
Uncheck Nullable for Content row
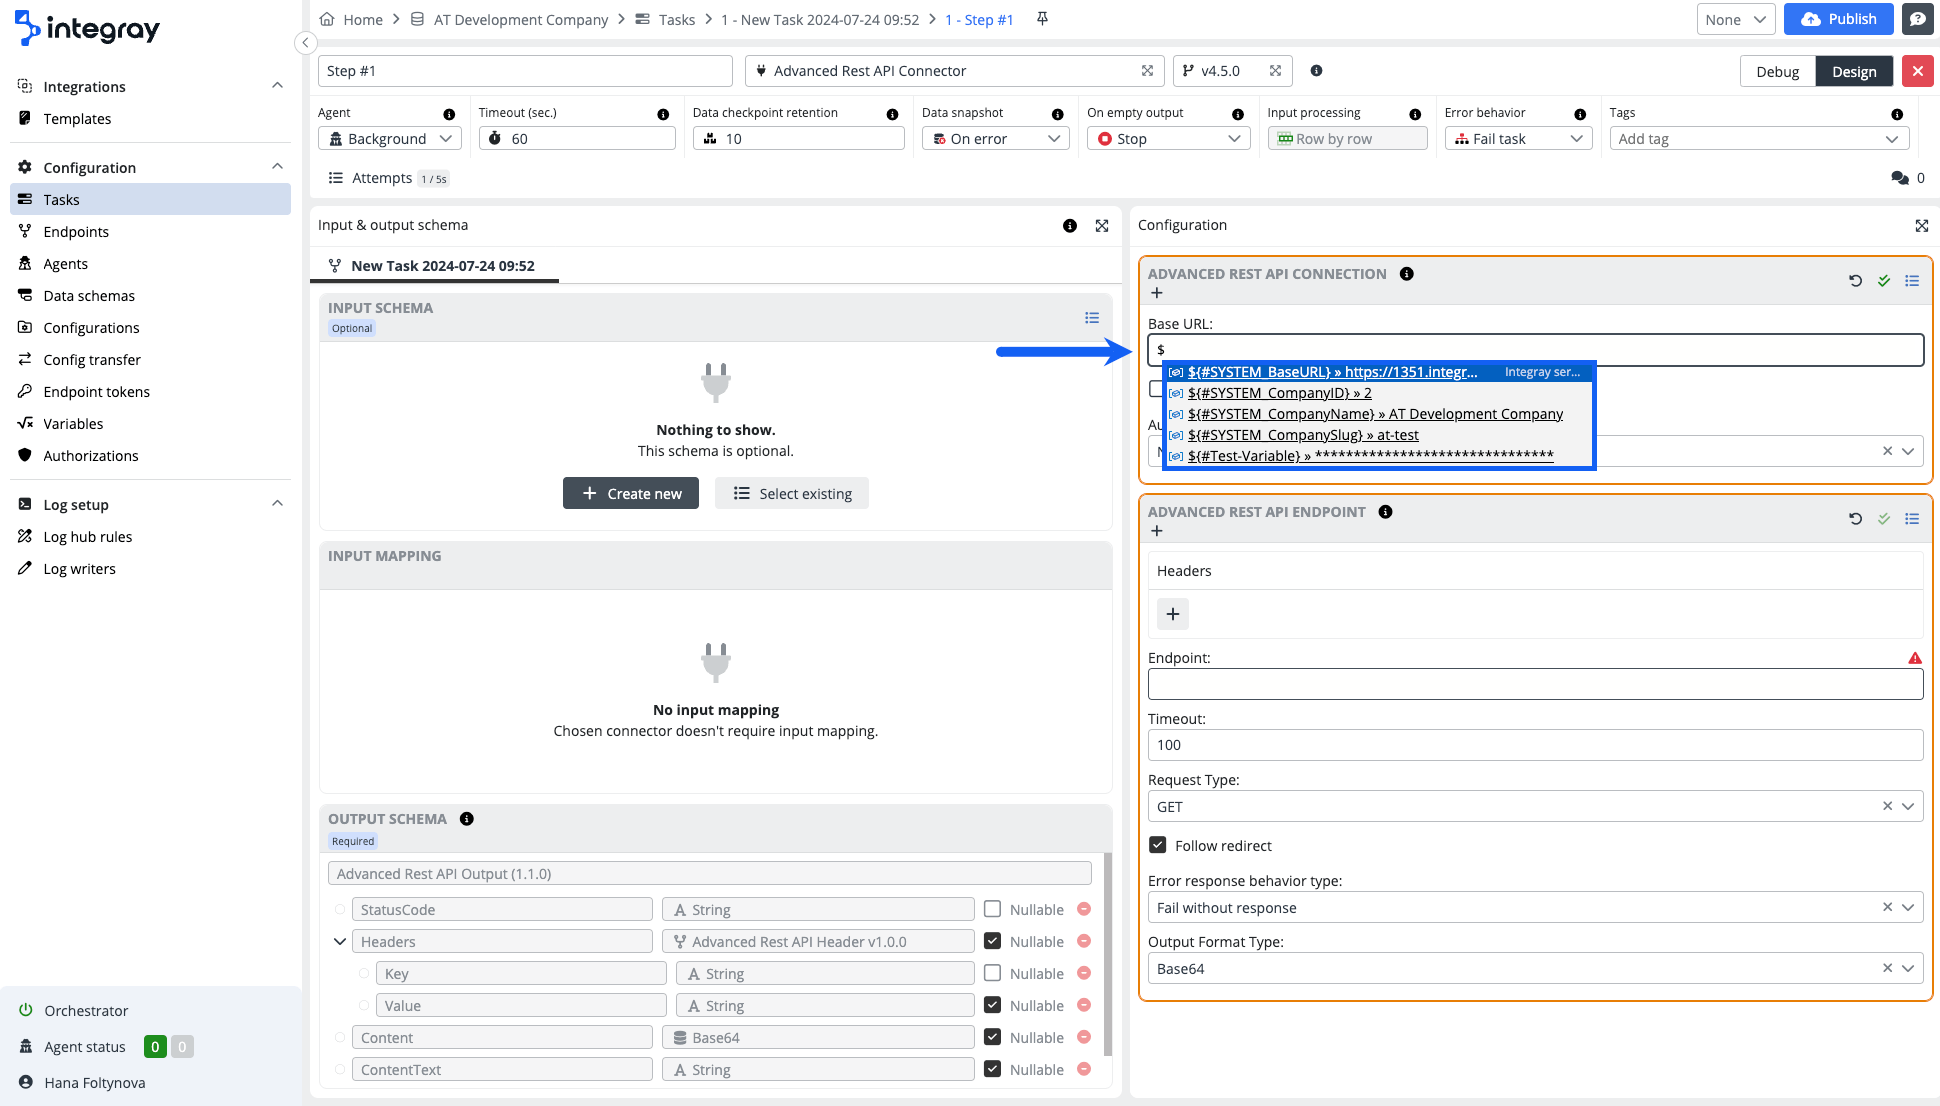pyautogui.click(x=992, y=1037)
